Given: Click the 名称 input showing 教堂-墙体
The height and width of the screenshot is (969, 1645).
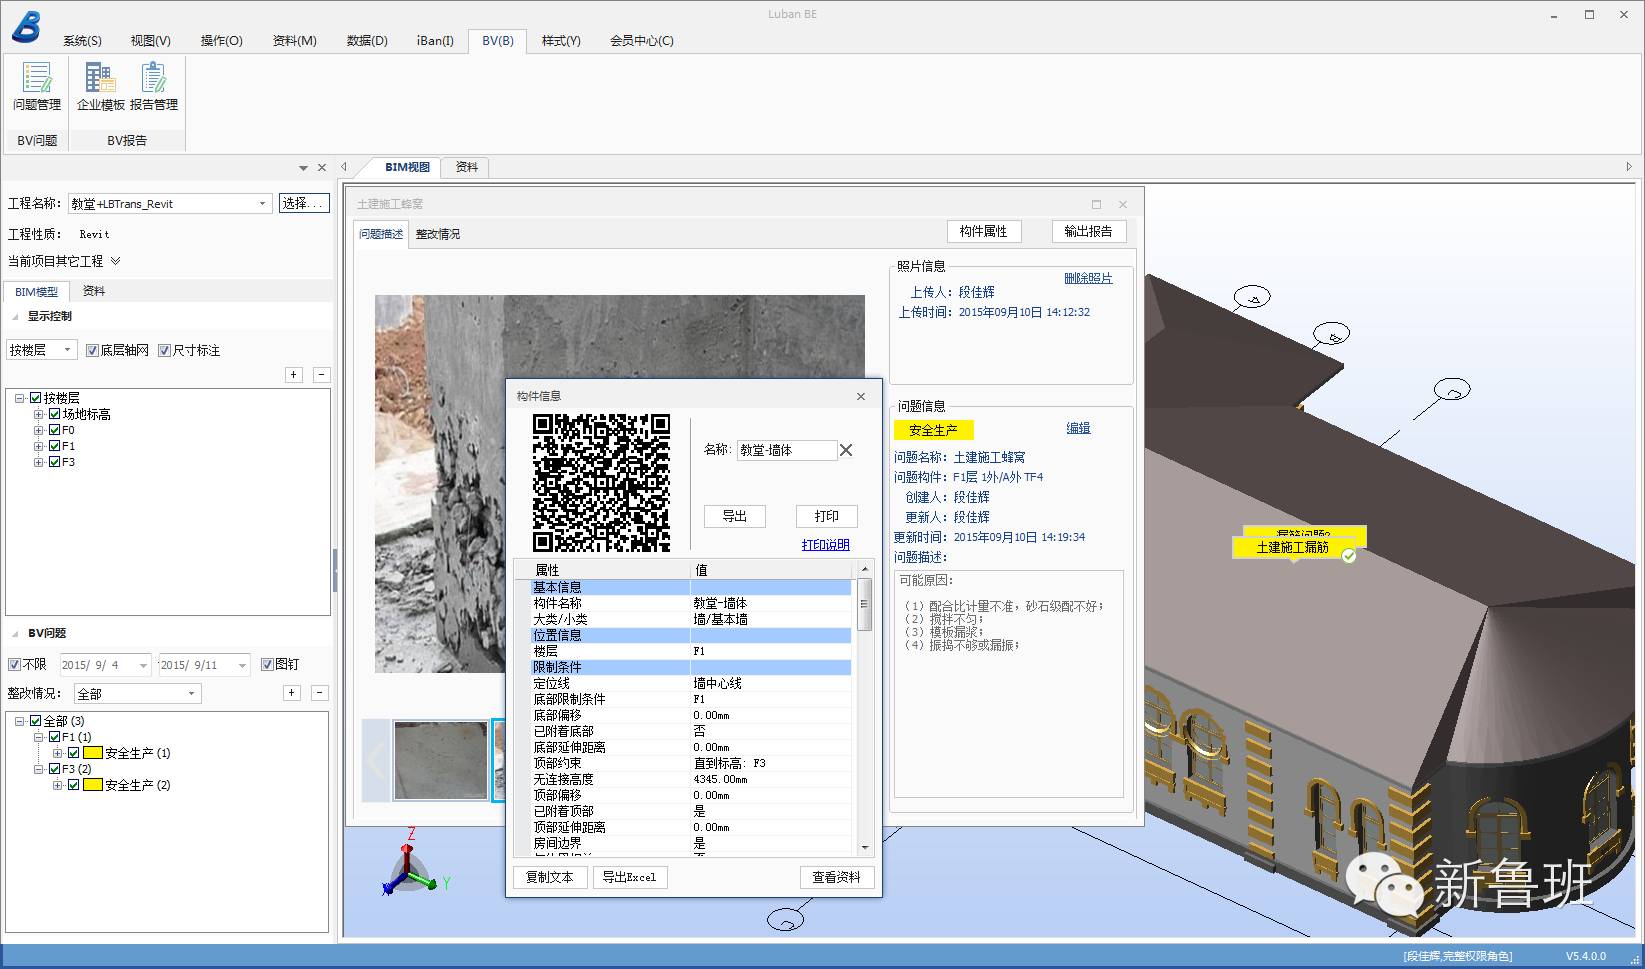Looking at the screenshot, I should click(786, 450).
